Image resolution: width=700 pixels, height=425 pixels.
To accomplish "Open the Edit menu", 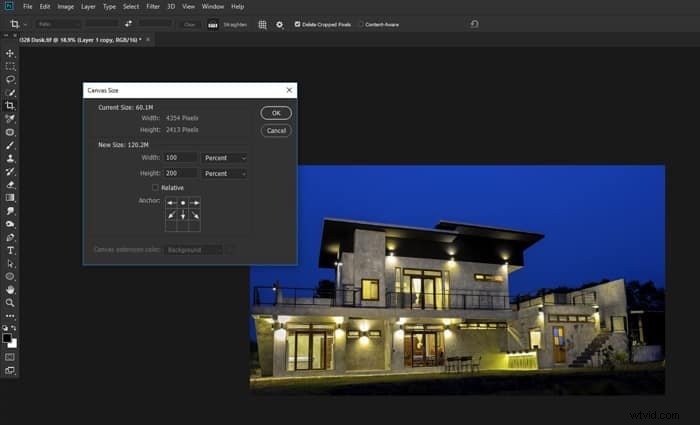I will coord(45,7).
